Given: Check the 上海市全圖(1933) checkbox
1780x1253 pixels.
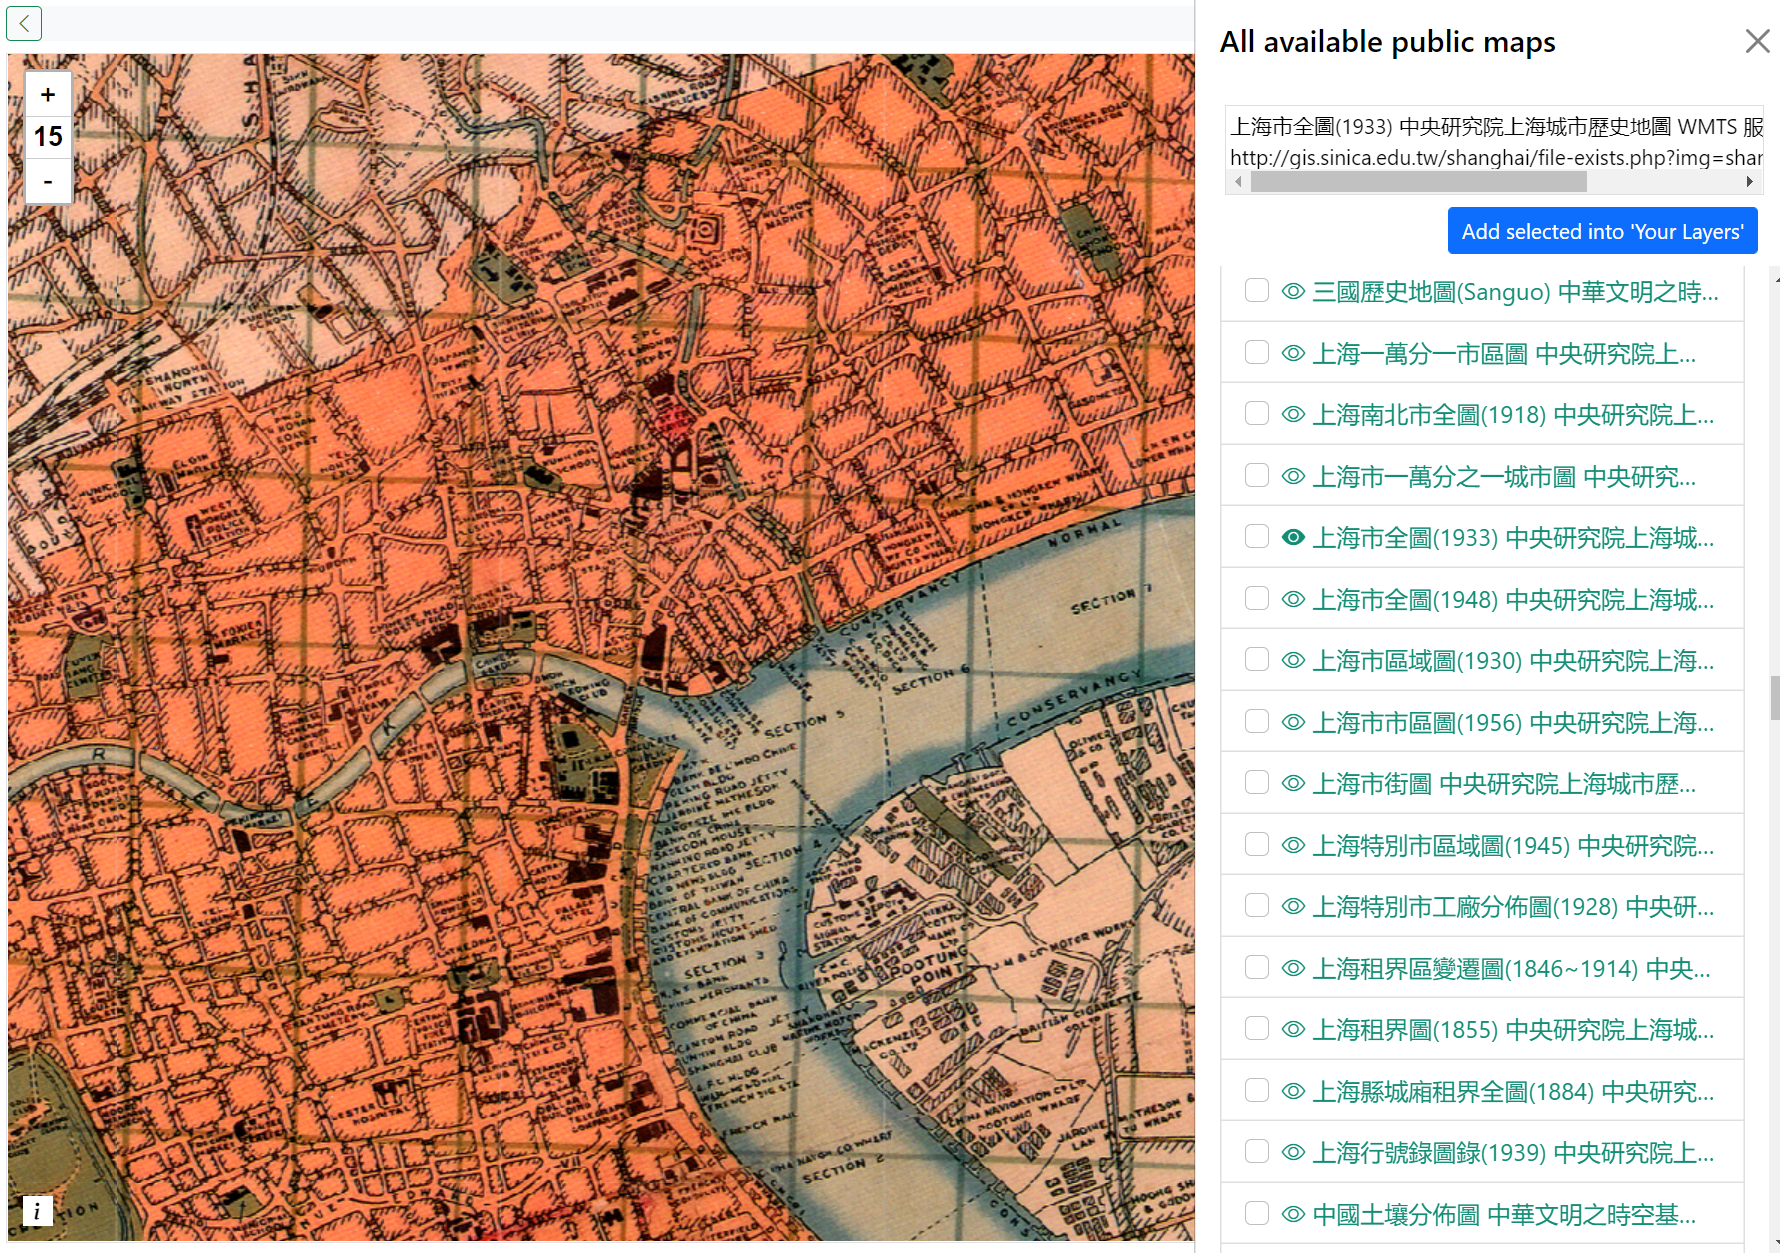Looking at the screenshot, I should click(1257, 536).
